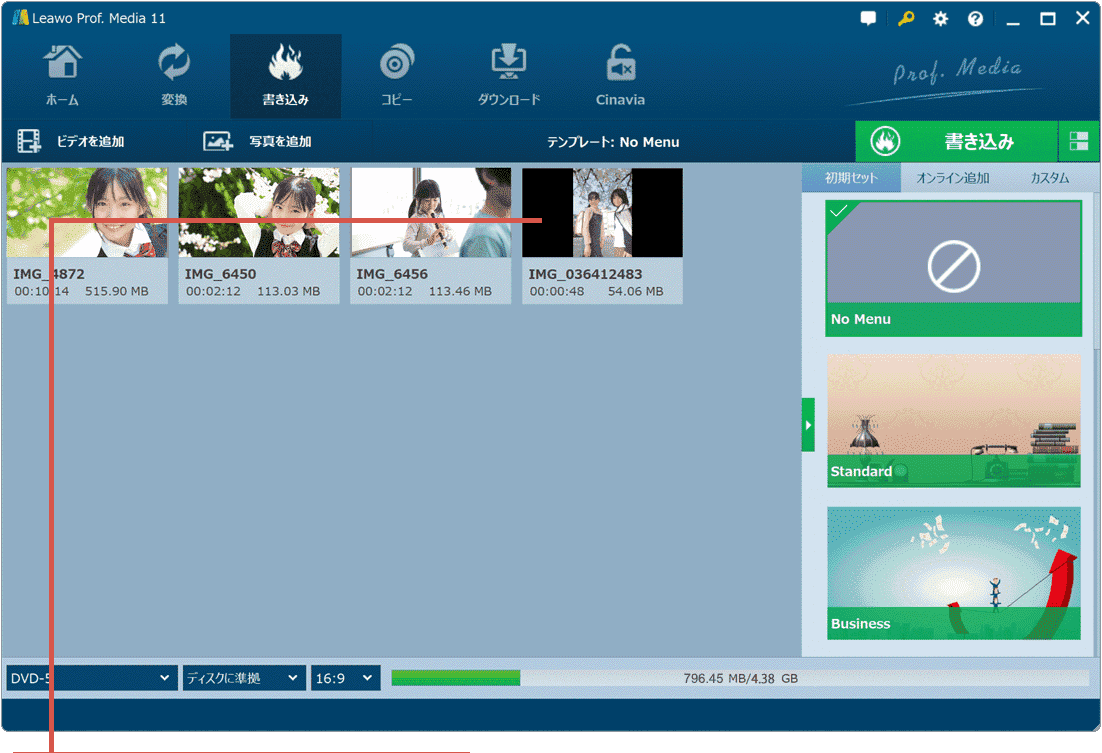Screen dimensions: 1102x753
Task: Expand the DVD-5 disc type dropdown
Action: (91, 678)
